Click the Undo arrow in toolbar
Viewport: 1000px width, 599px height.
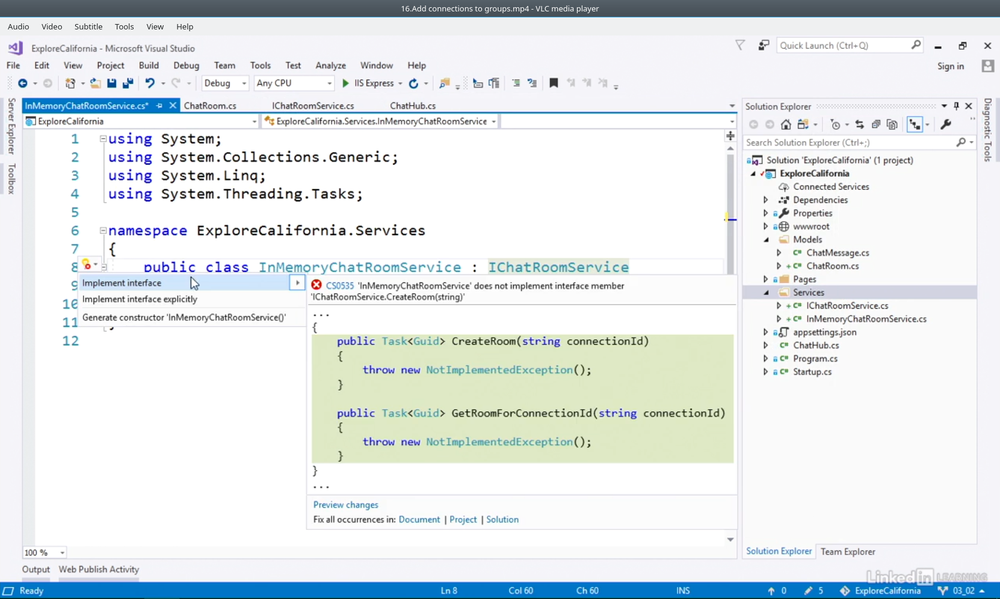(x=149, y=84)
